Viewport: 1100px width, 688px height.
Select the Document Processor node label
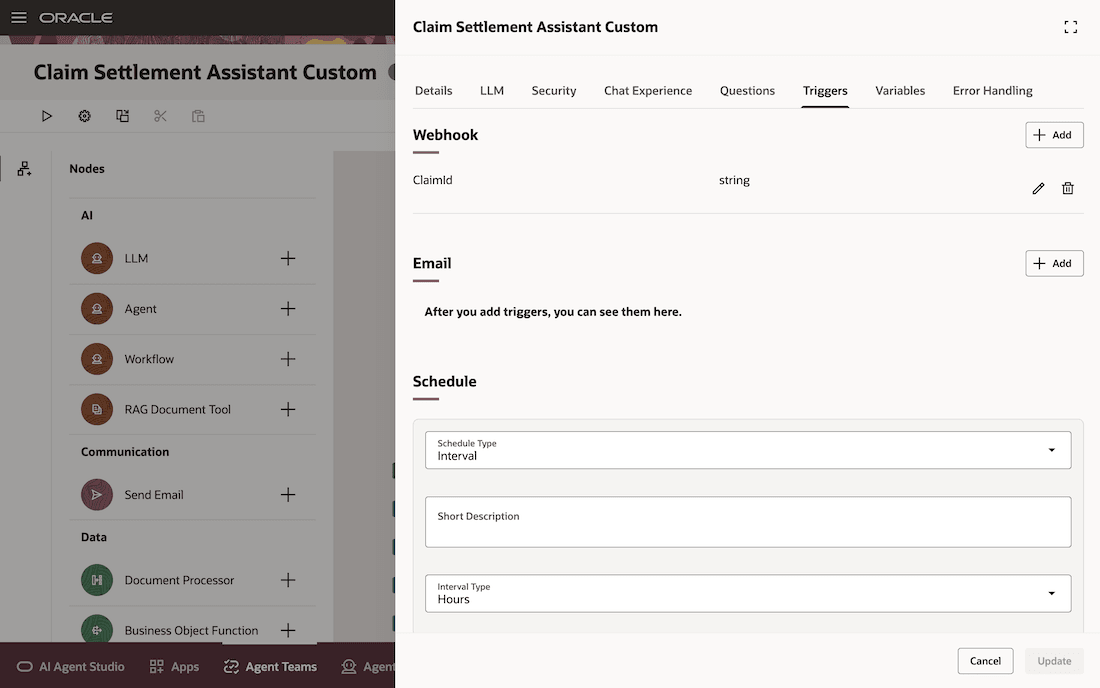179,580
